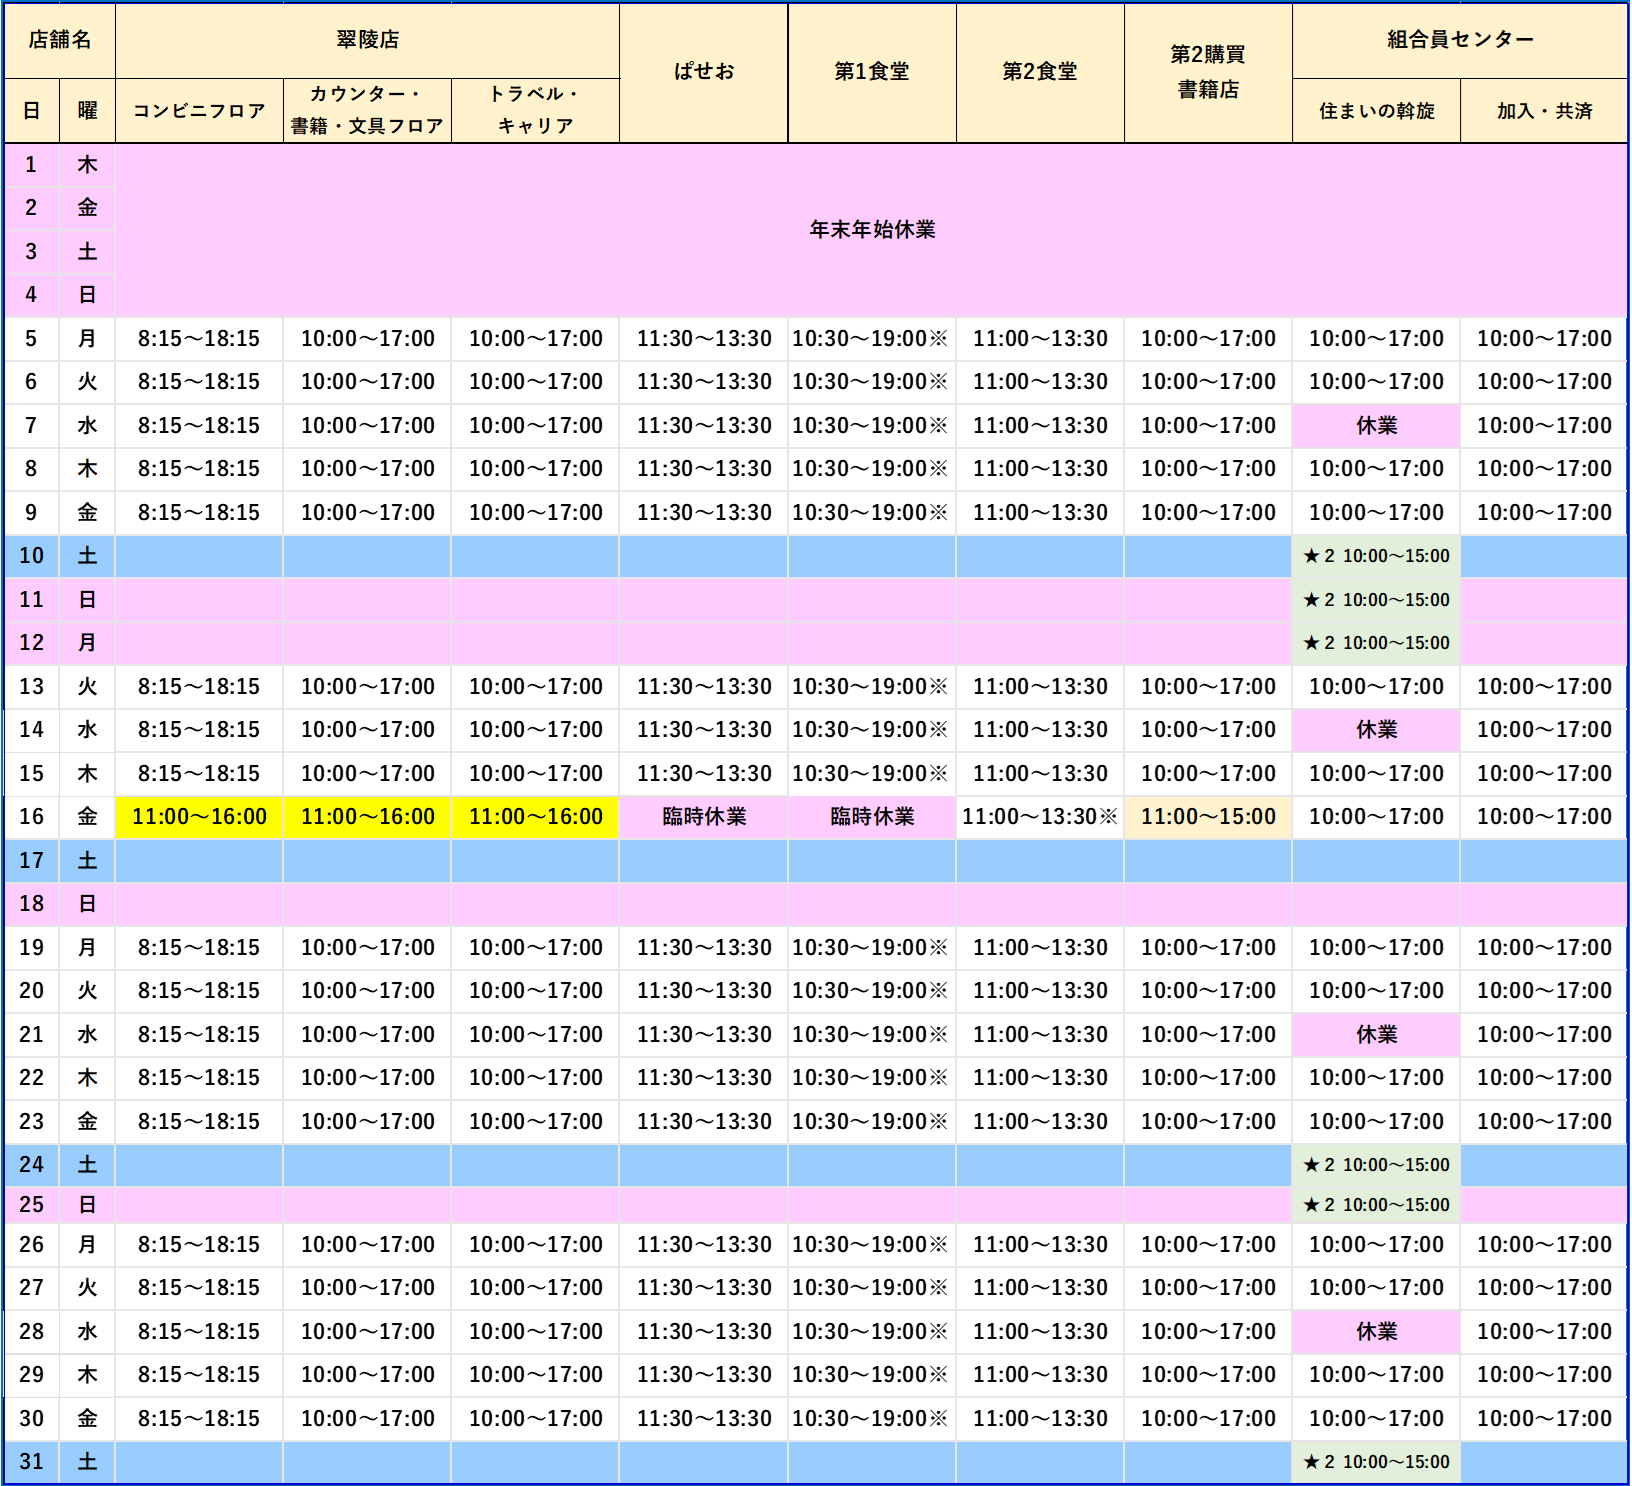This screenshot has width=1632, height=1486.
Task: Click the ぱせお column header
Action: pyautogui.click(x=703, y=72)
